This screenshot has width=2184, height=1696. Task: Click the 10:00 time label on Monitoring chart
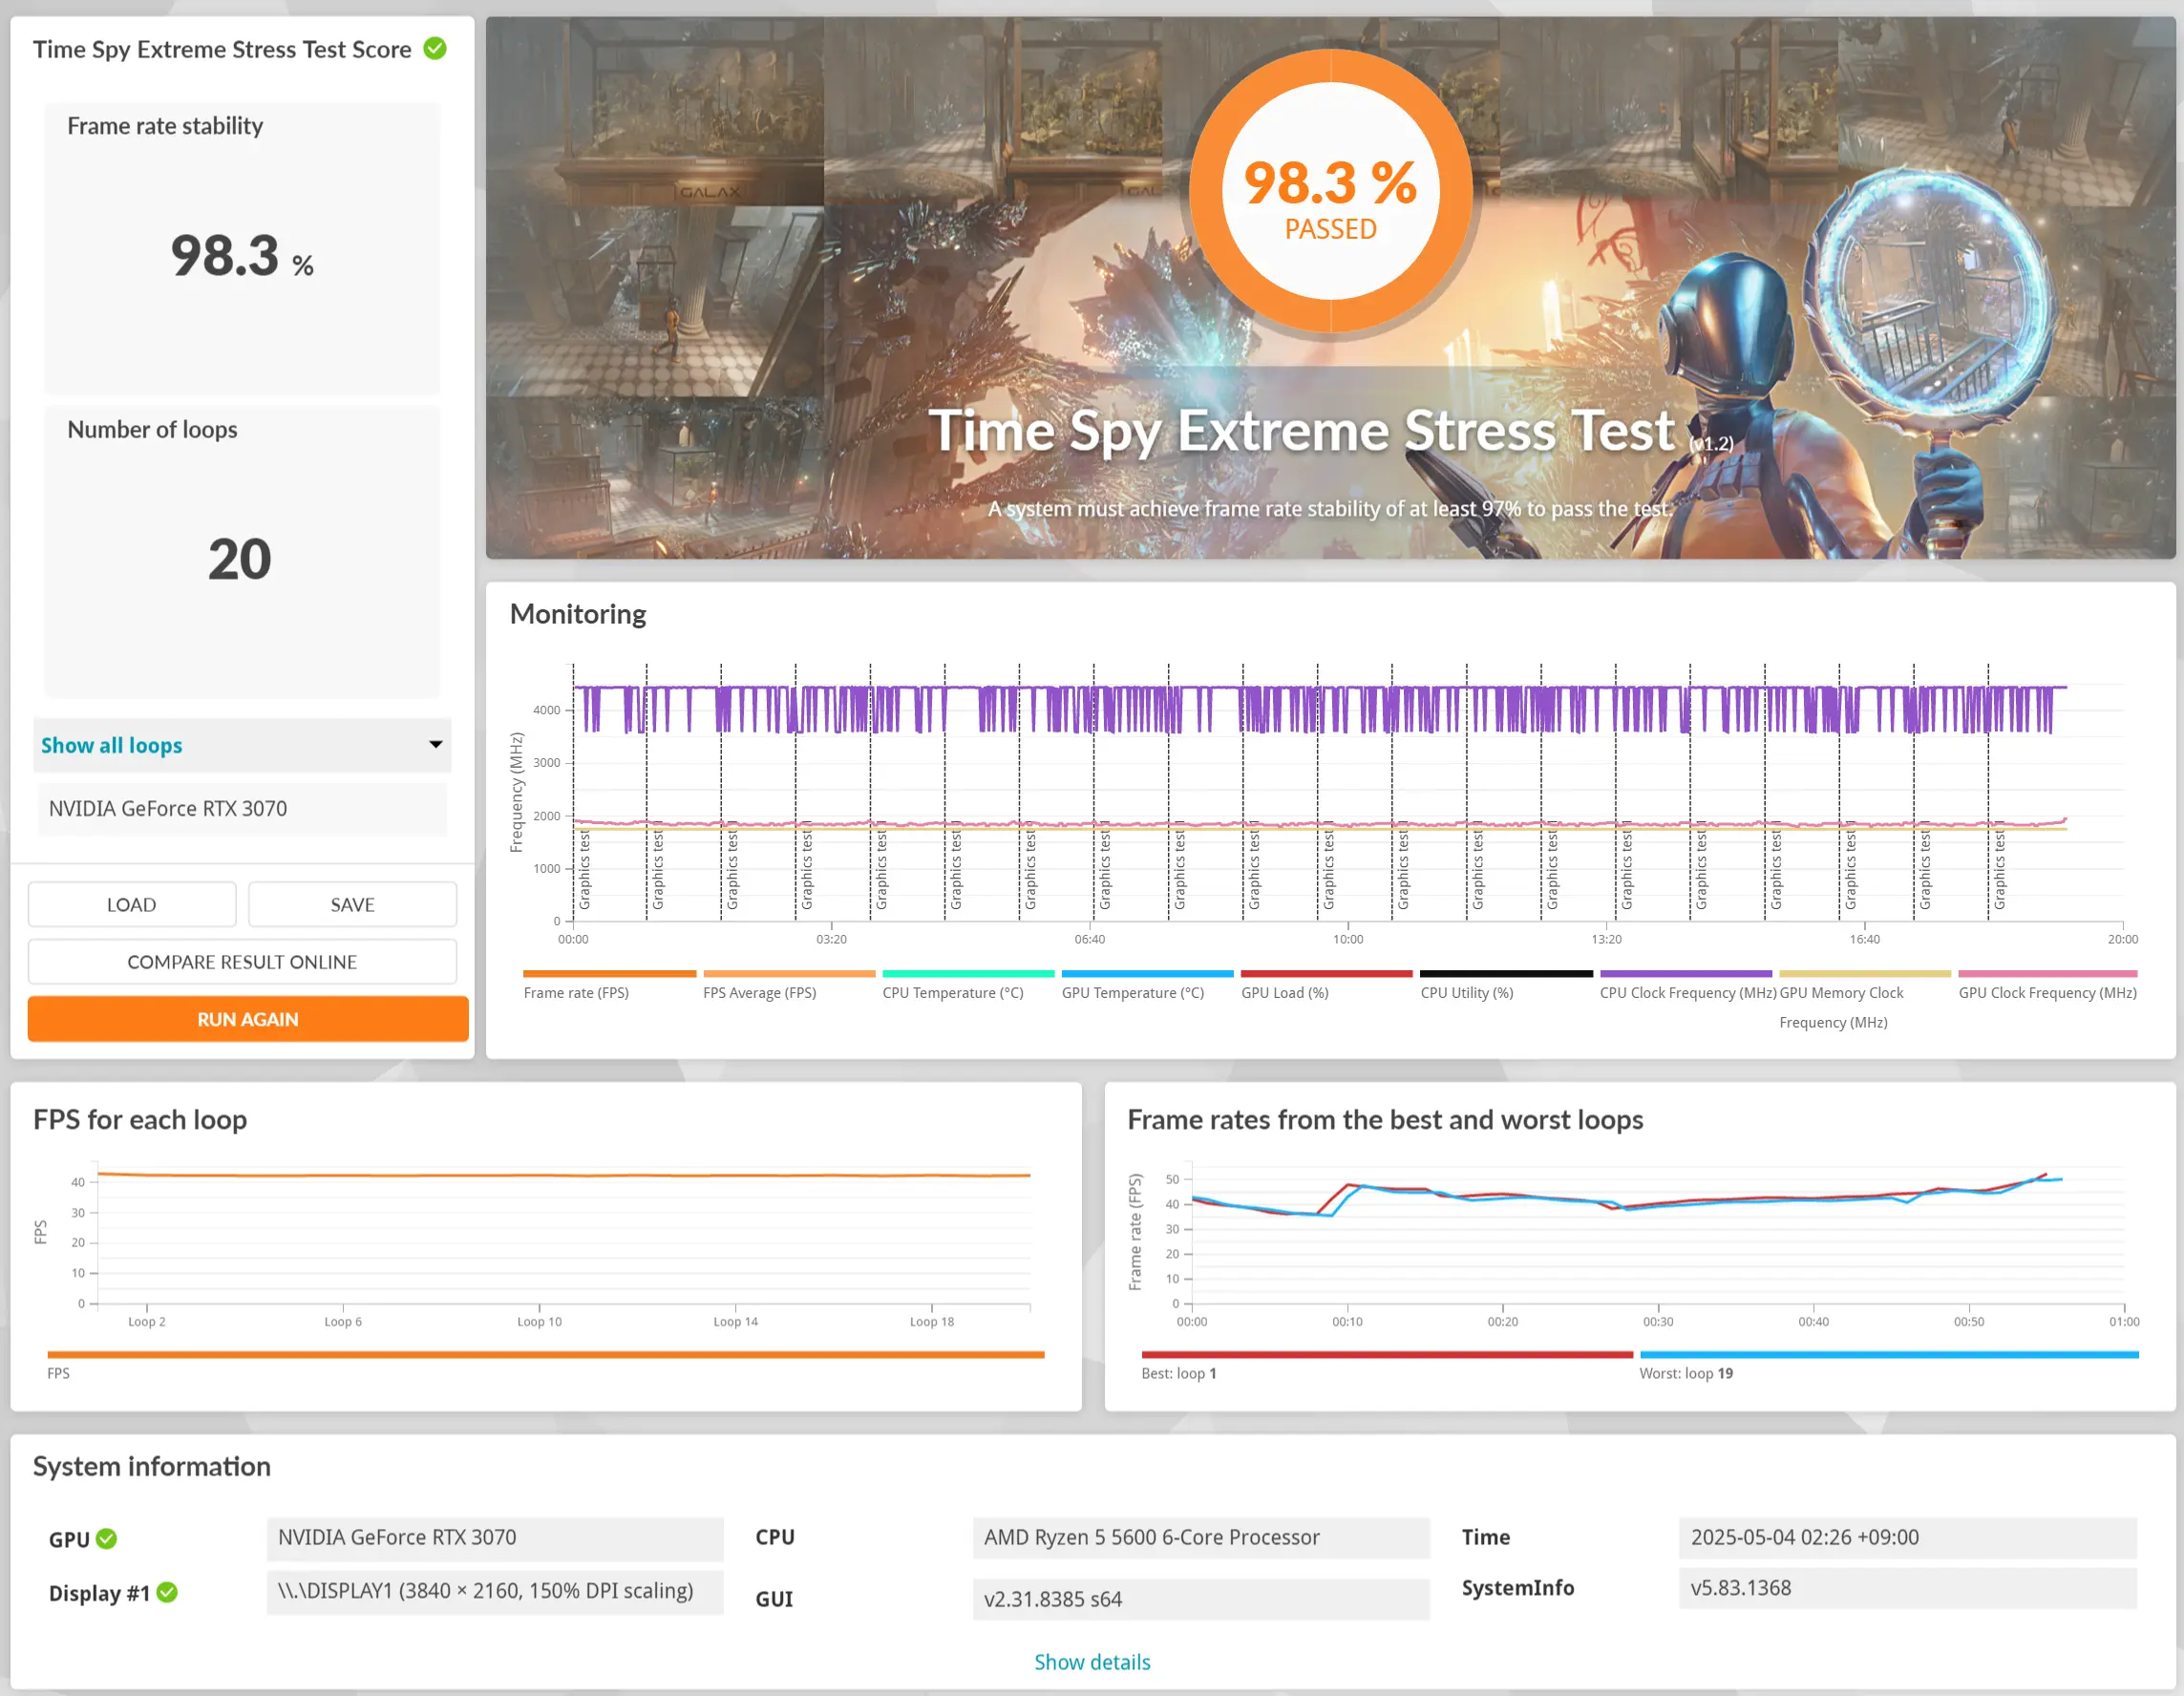(x=1347, y=939)
